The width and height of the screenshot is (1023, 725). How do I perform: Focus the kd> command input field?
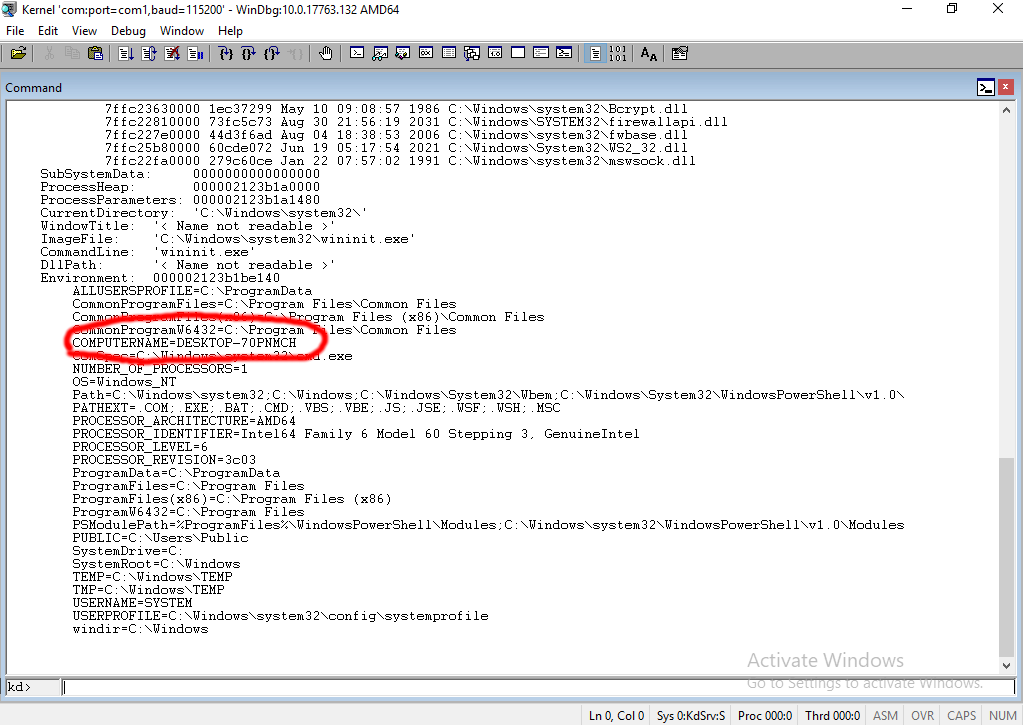pyautogui.click(x=522, y=687)
